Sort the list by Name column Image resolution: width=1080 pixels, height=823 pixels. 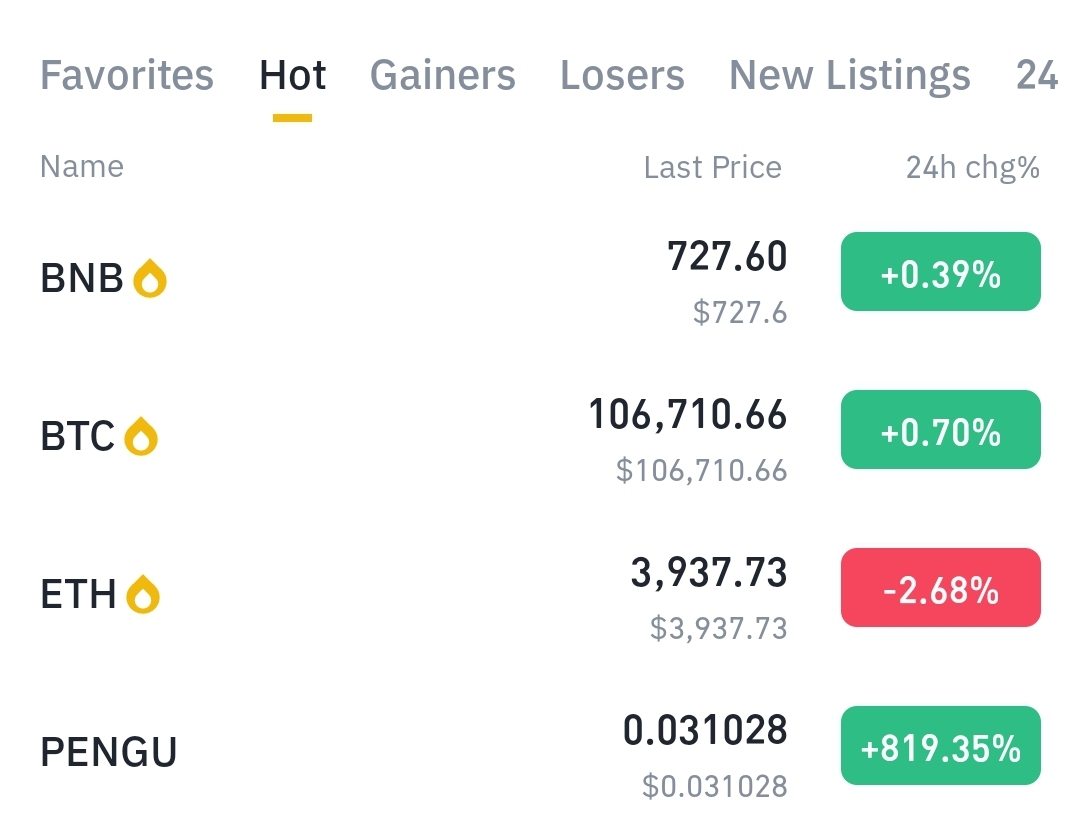pyautogui.click(x=82, y=167)
